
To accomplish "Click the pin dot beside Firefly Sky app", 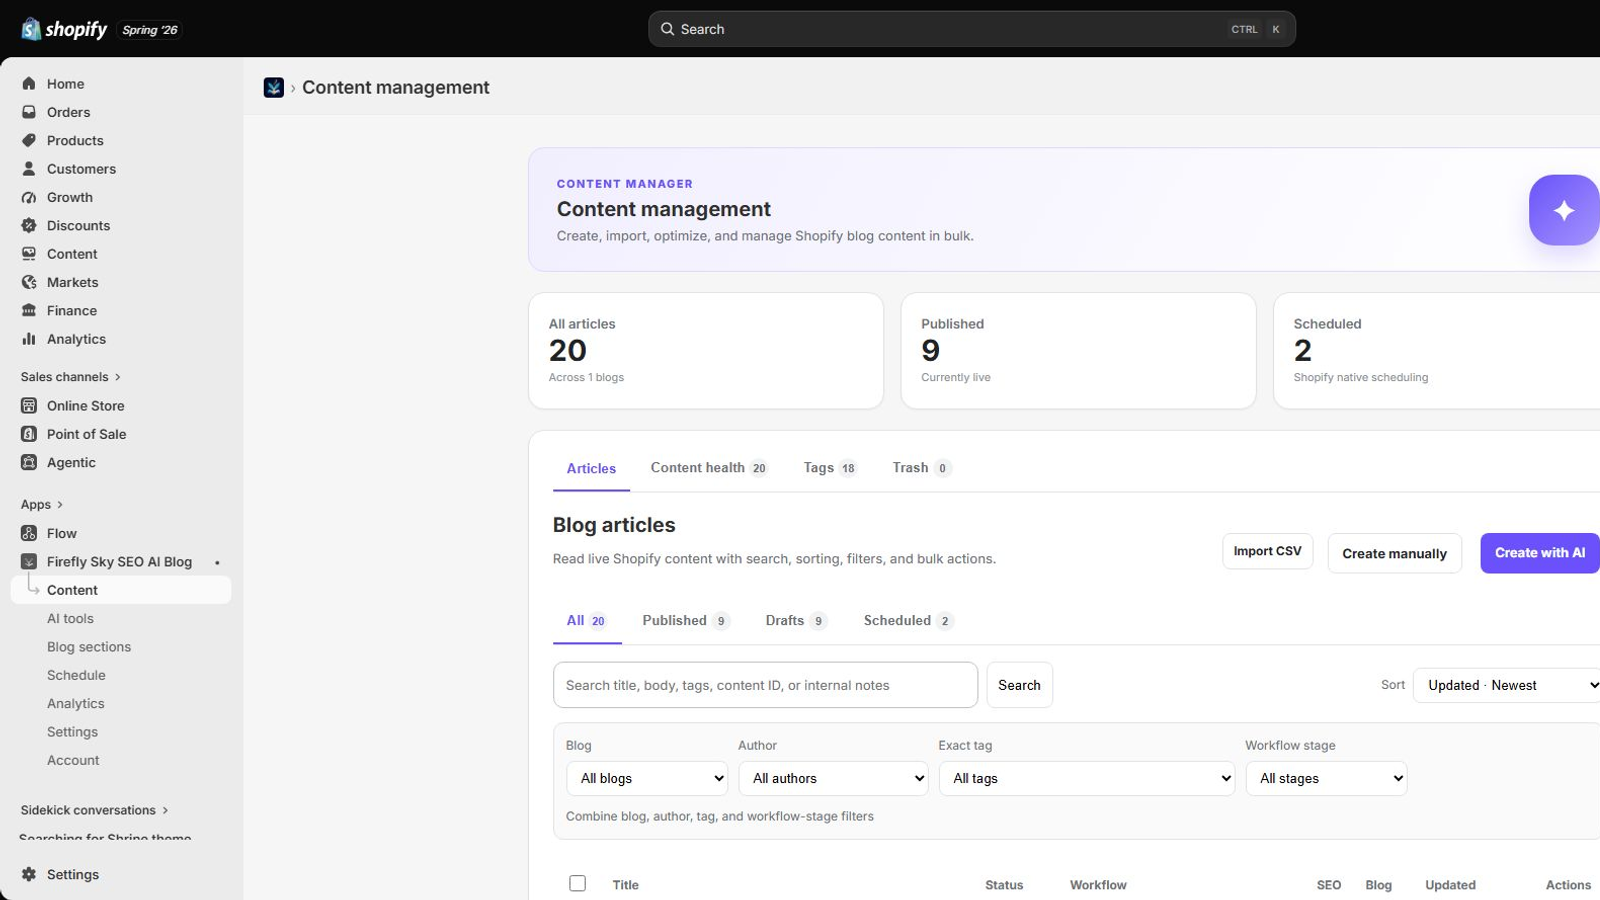I will point(217,562).
